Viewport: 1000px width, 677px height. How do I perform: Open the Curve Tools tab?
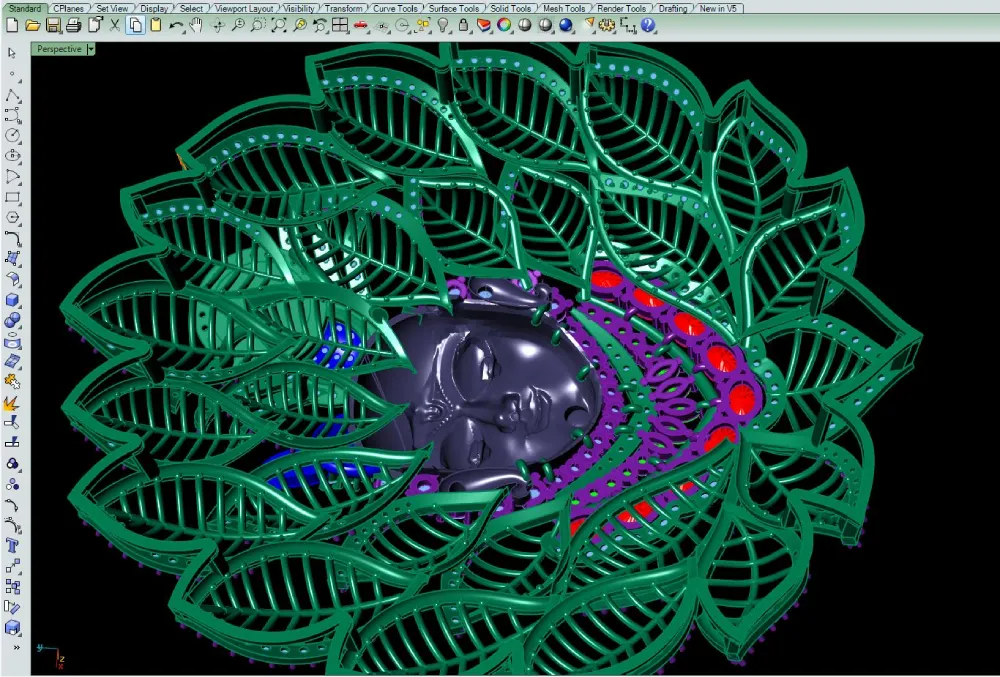395,8
